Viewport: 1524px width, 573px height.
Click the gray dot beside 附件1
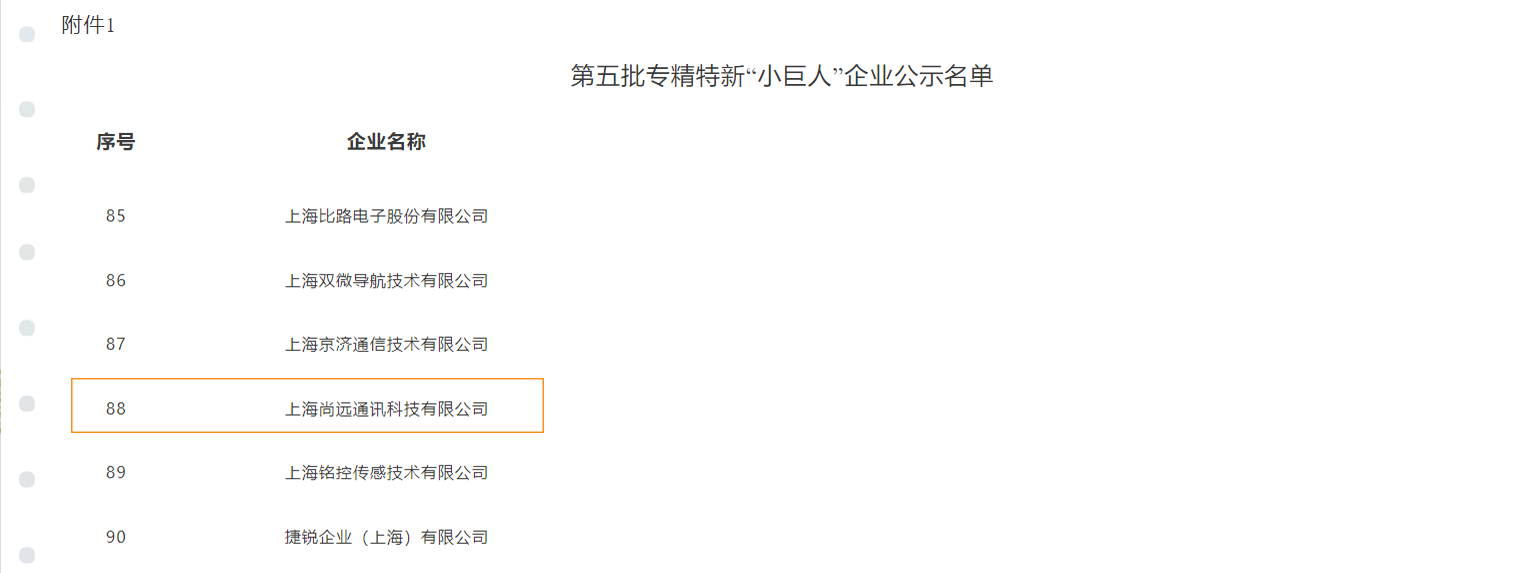click(28, 35)
